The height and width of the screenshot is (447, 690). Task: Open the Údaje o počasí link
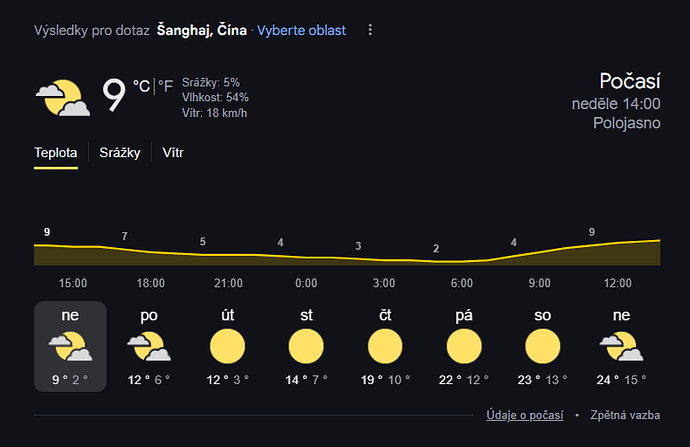click(525, 415)
